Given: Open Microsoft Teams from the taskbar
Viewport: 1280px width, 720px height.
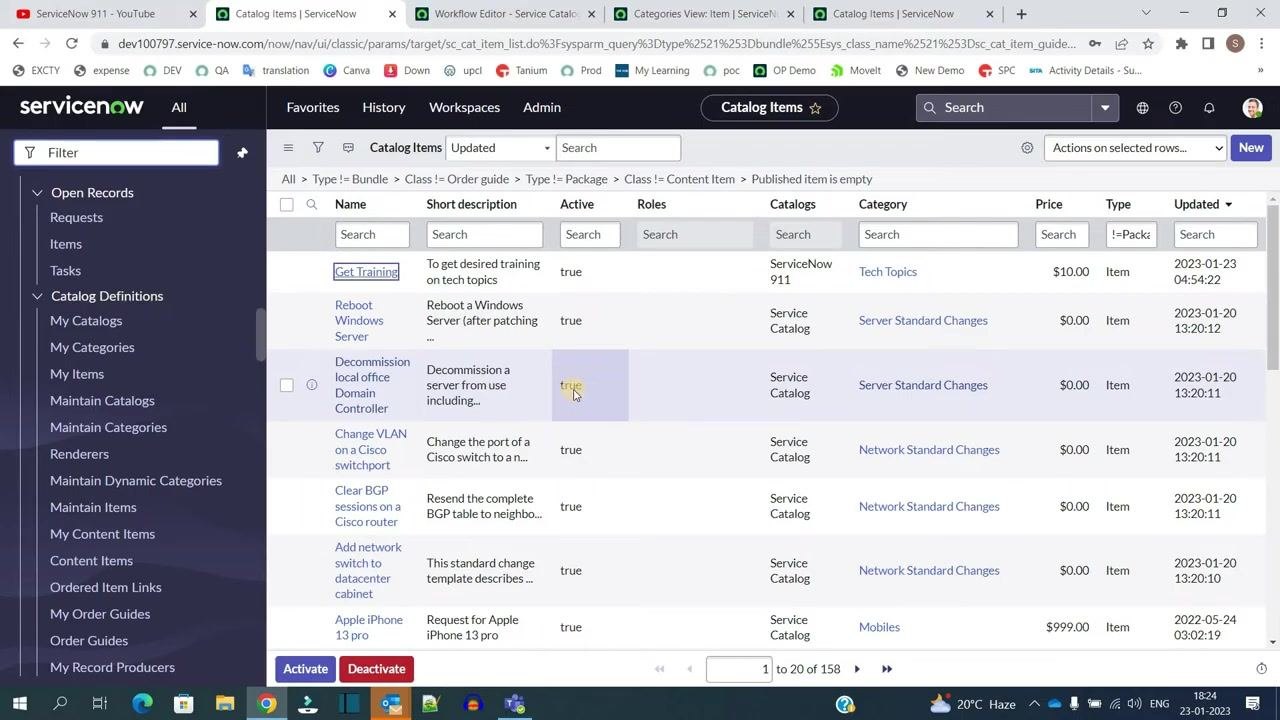Looking at the screenshot, I should 515,704.
